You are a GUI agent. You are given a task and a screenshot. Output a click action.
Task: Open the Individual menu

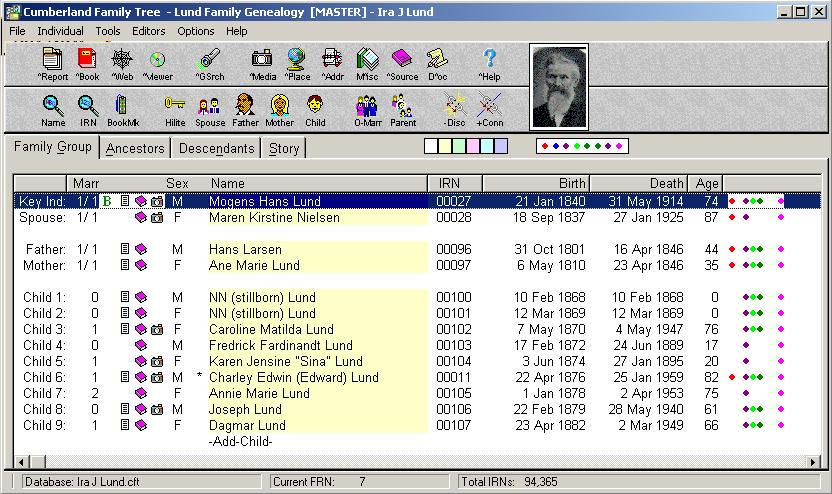(60, 31)
